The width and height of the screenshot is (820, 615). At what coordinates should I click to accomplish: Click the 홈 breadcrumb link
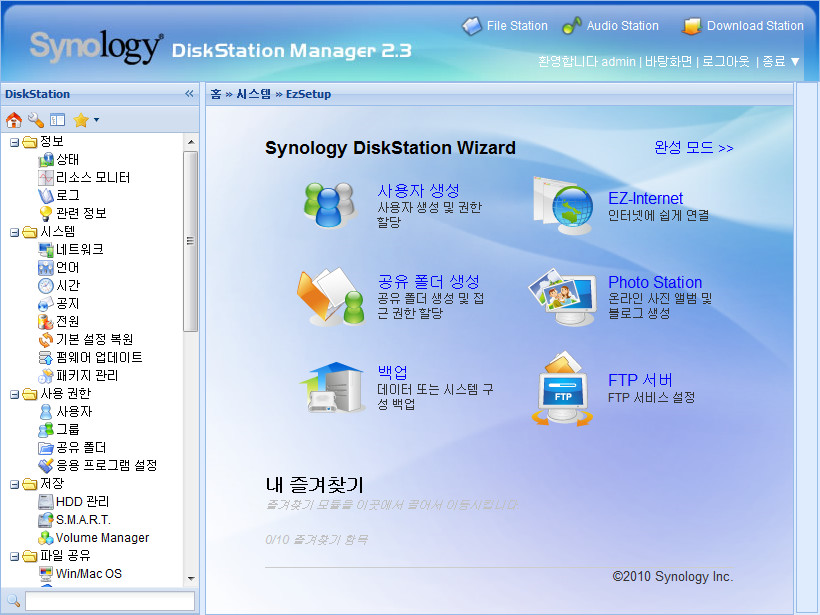coord(216,94)
